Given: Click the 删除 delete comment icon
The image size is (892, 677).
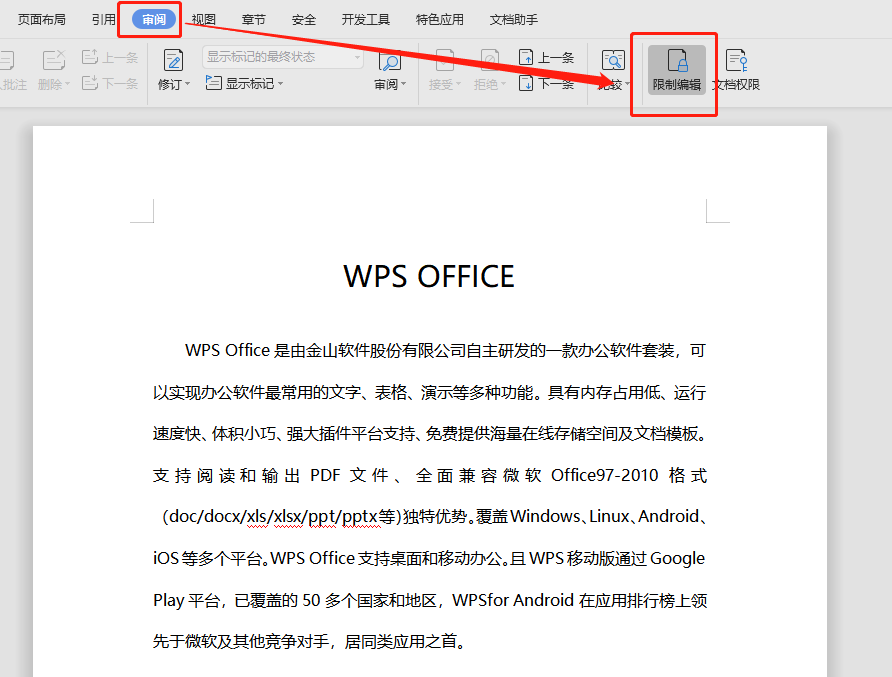Looking at the screenshot, I should [53, 60].
